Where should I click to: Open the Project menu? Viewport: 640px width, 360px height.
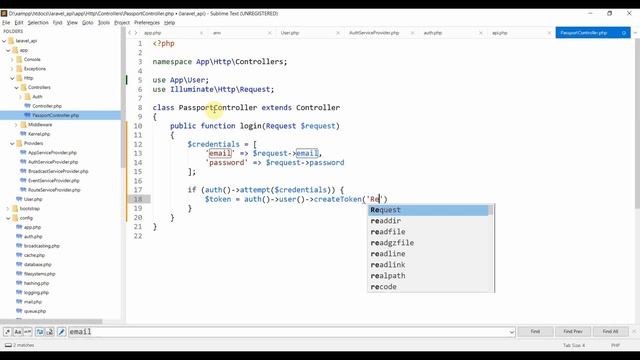[122, 22]
